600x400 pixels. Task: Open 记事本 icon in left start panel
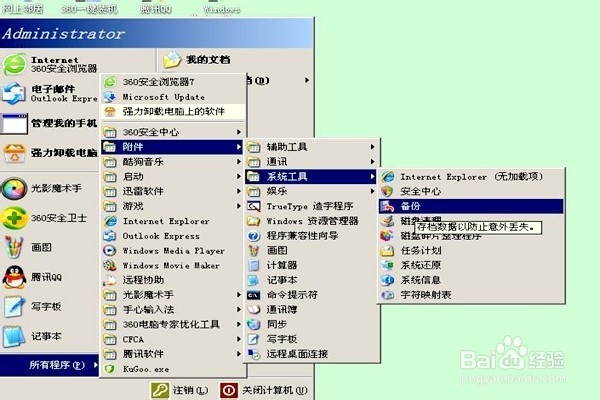[x=15, y=336]
